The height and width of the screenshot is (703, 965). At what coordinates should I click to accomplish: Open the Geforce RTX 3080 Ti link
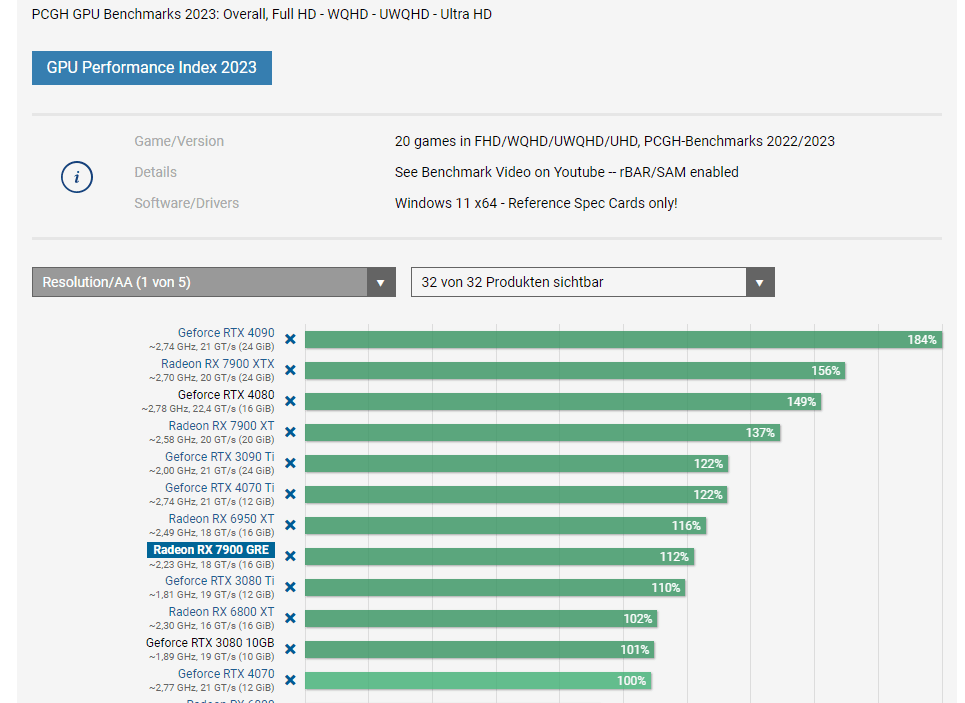pos(220,580)
